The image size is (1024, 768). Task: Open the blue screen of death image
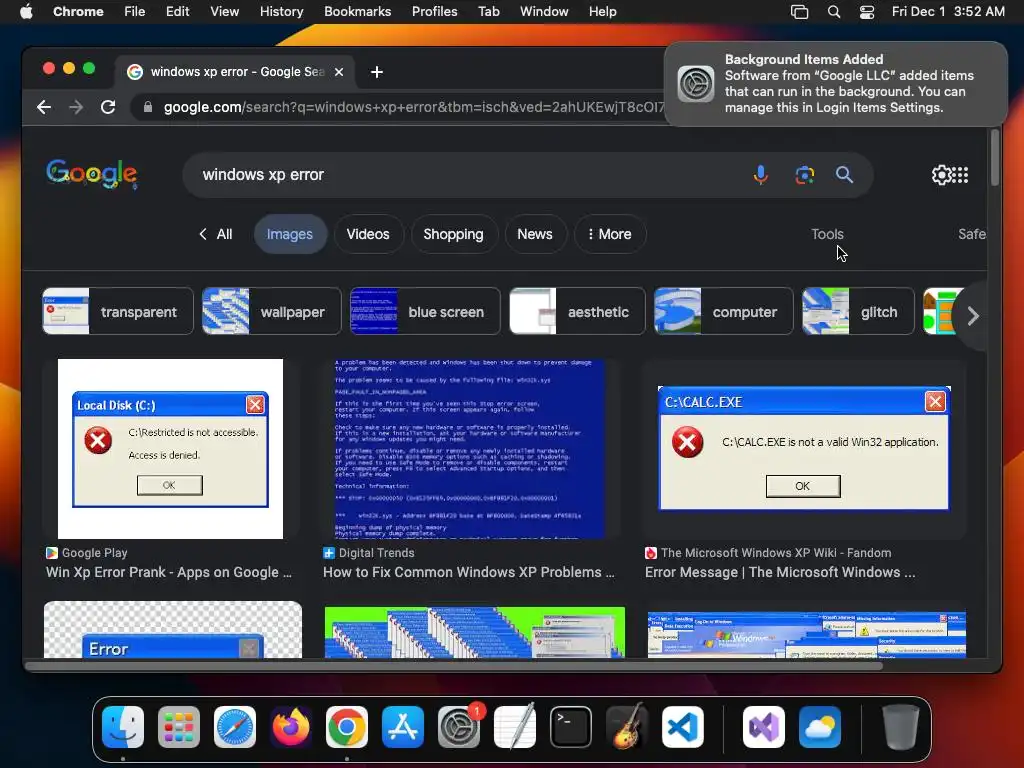click(469, 449)
